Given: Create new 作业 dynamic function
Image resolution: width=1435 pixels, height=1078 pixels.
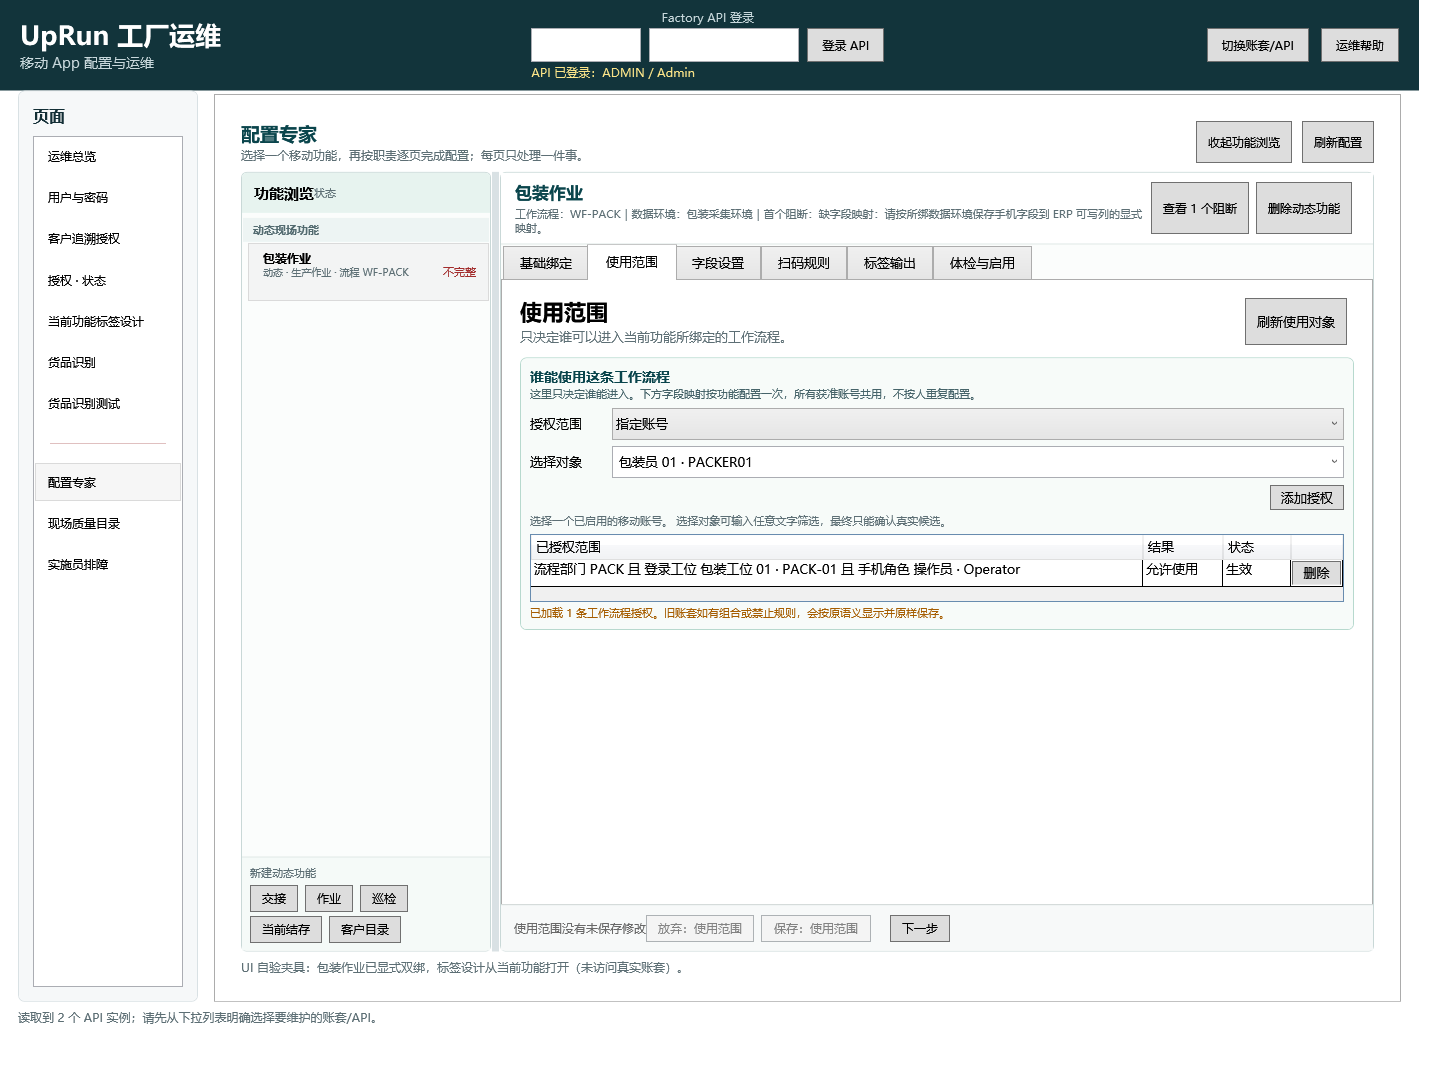Looking at the screenshot, I should point(329,899).
